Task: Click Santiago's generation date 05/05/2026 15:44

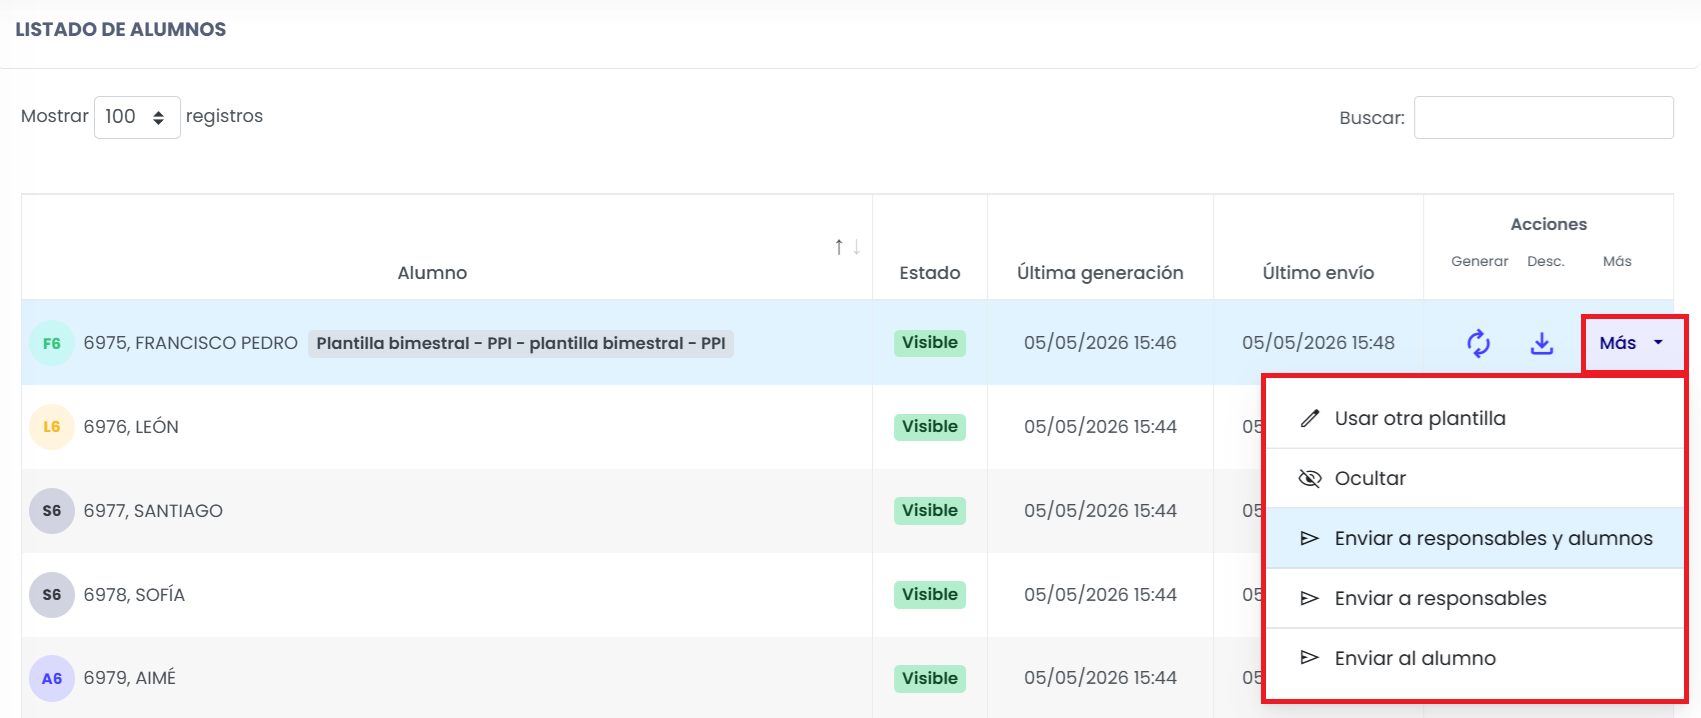Action: [x=1100, y=511]
